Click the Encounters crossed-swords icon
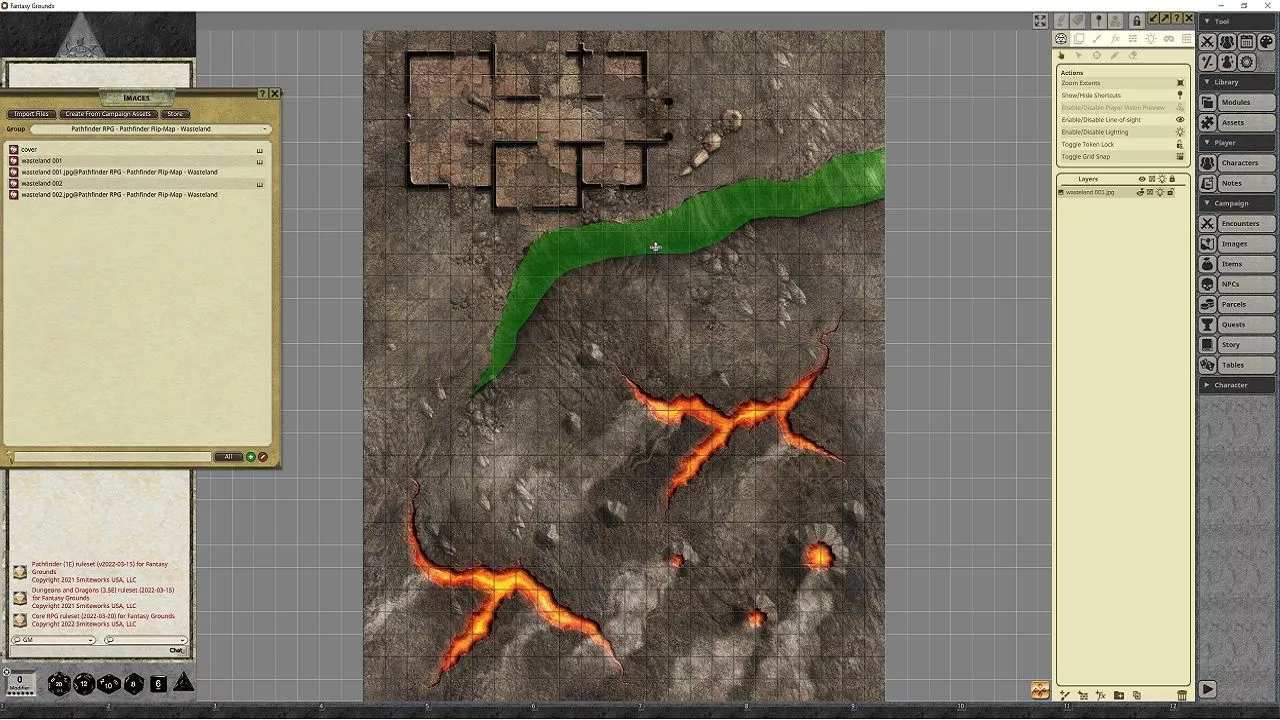 (x=1208, y=224)
